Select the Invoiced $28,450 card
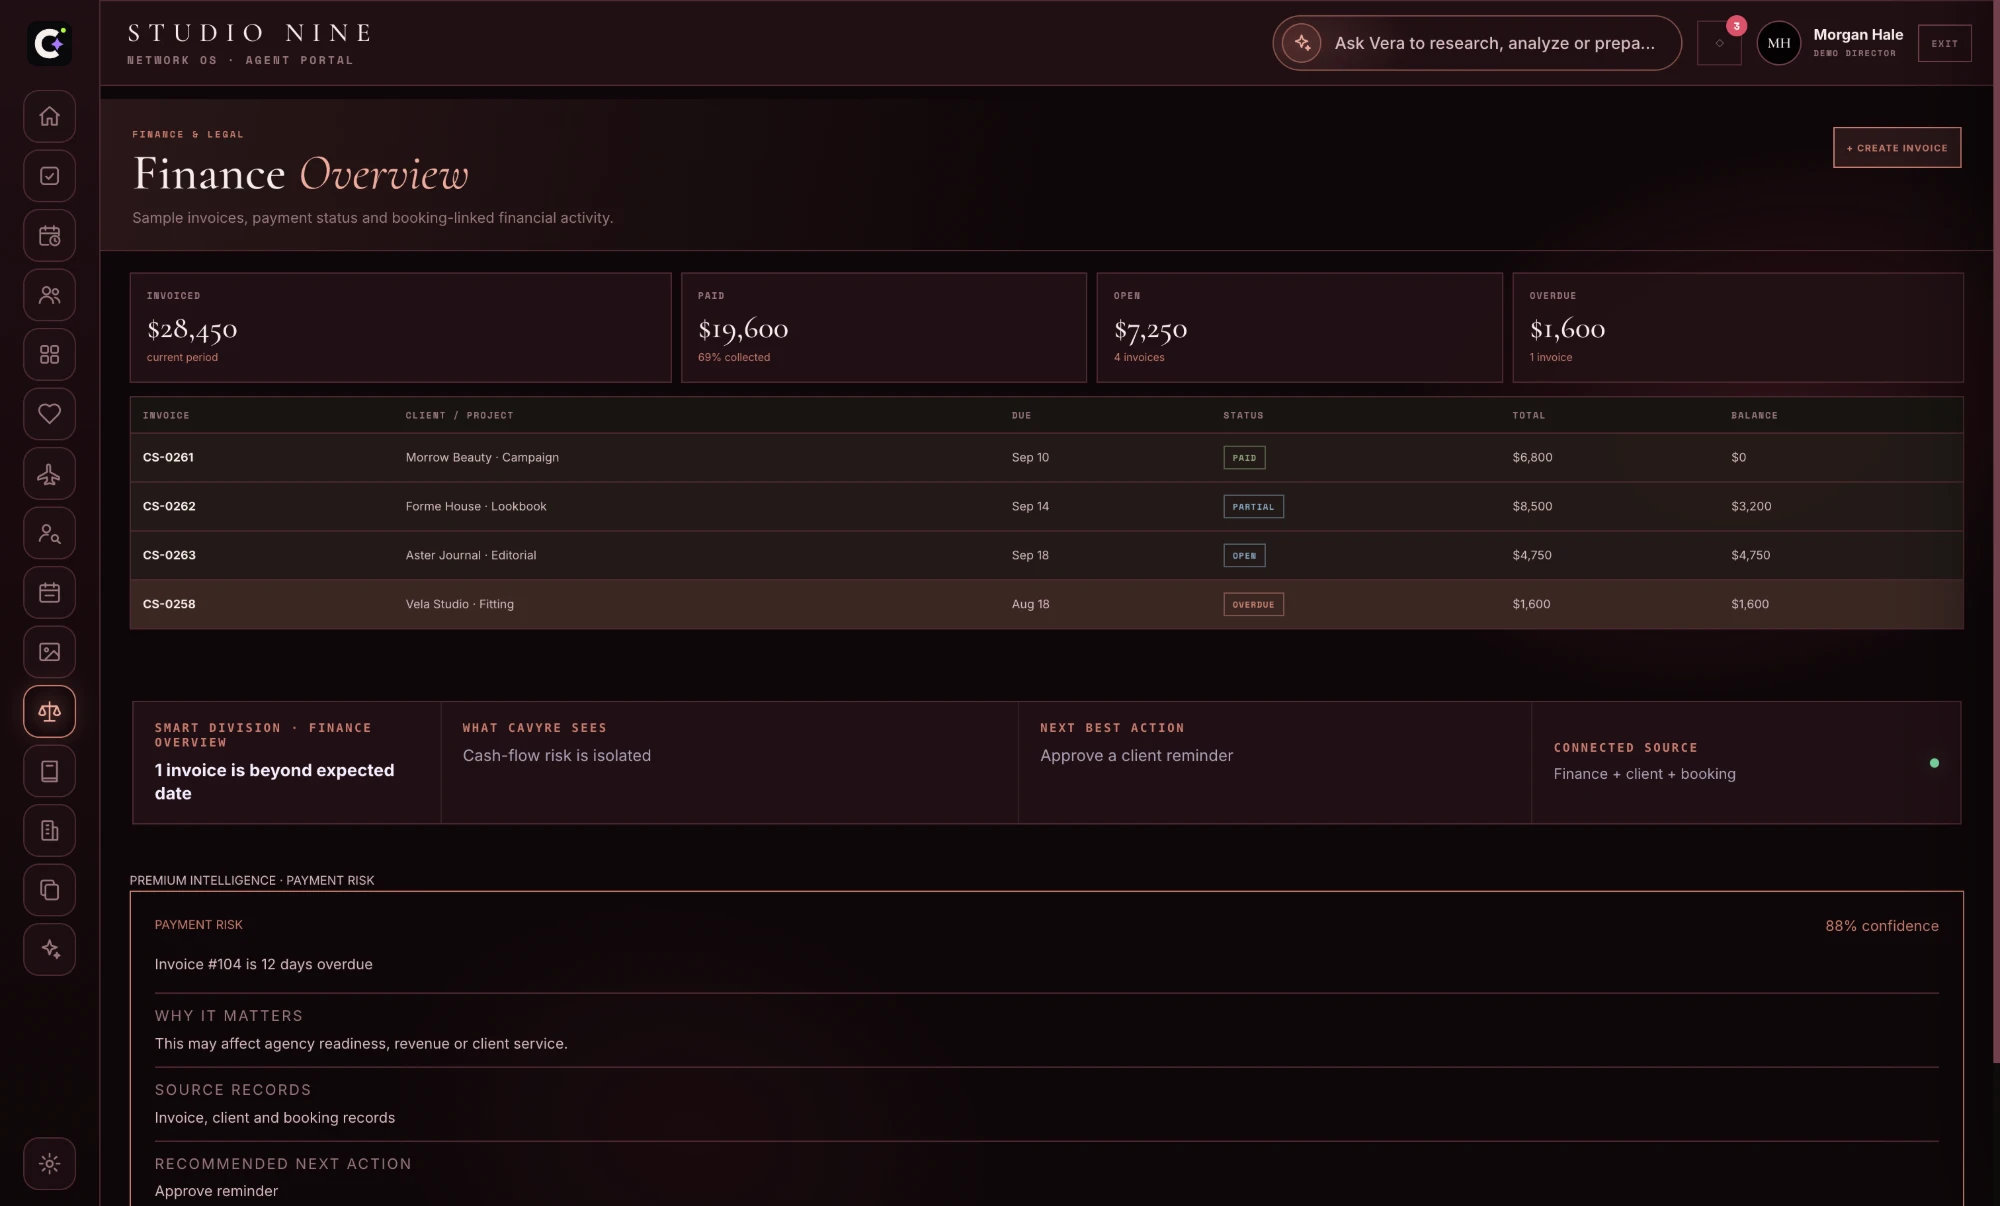This screenshot has width=2000, height=1206. tap(400, 327)
